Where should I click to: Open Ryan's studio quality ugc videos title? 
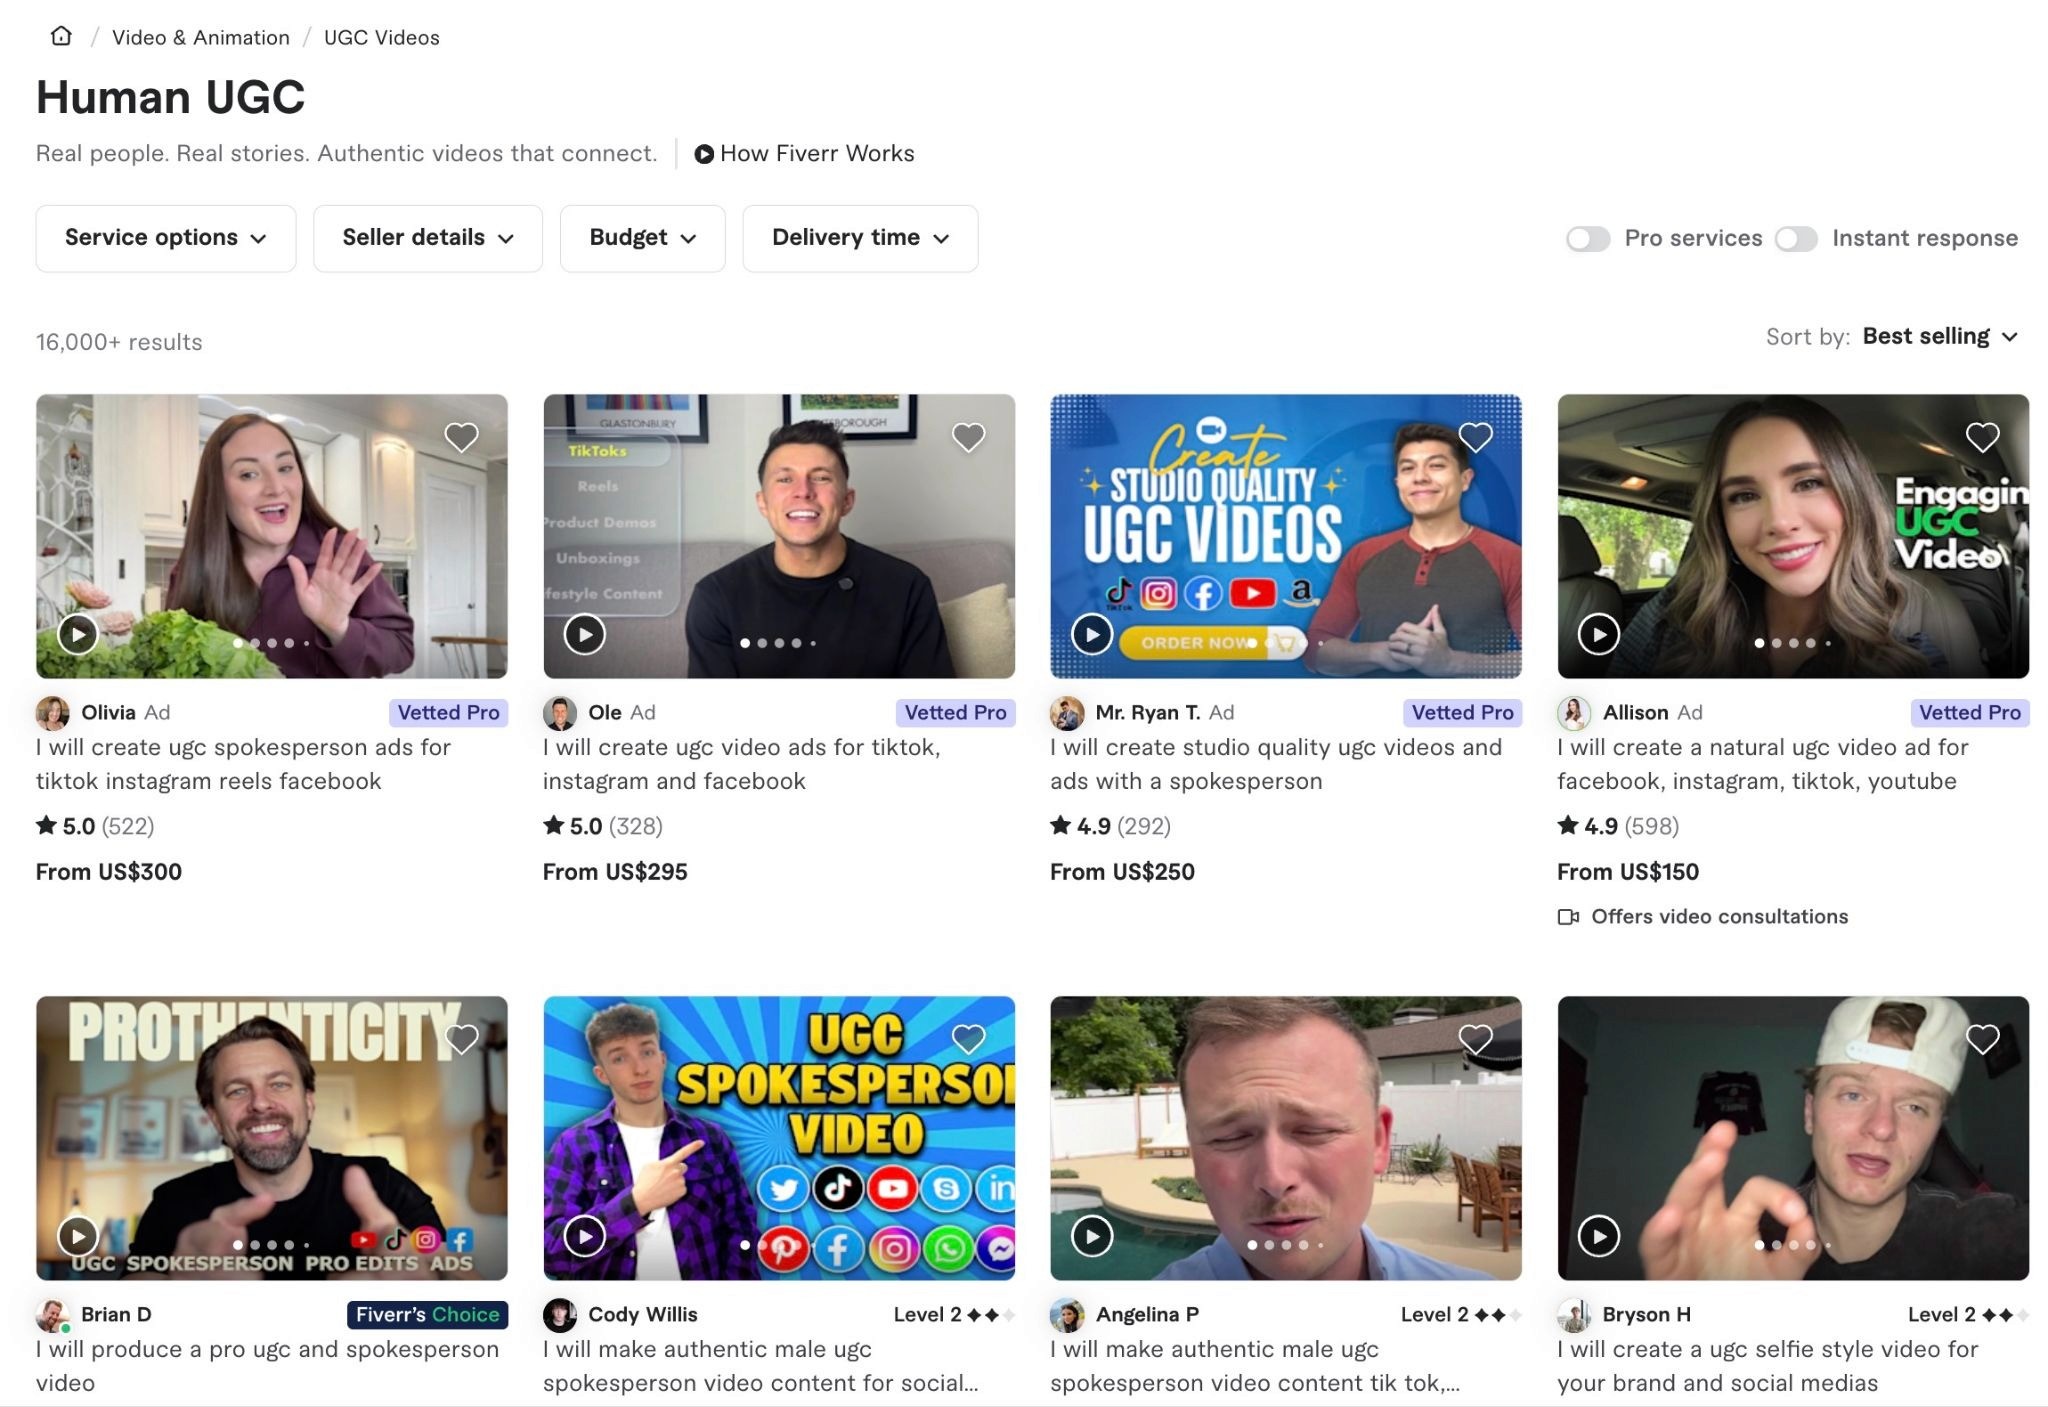pyautogui.click(x=1276, y=764)
